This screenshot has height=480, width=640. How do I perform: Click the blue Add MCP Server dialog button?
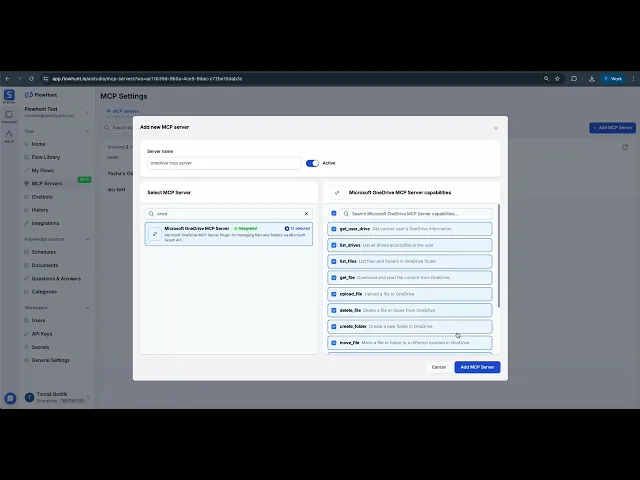477,367
